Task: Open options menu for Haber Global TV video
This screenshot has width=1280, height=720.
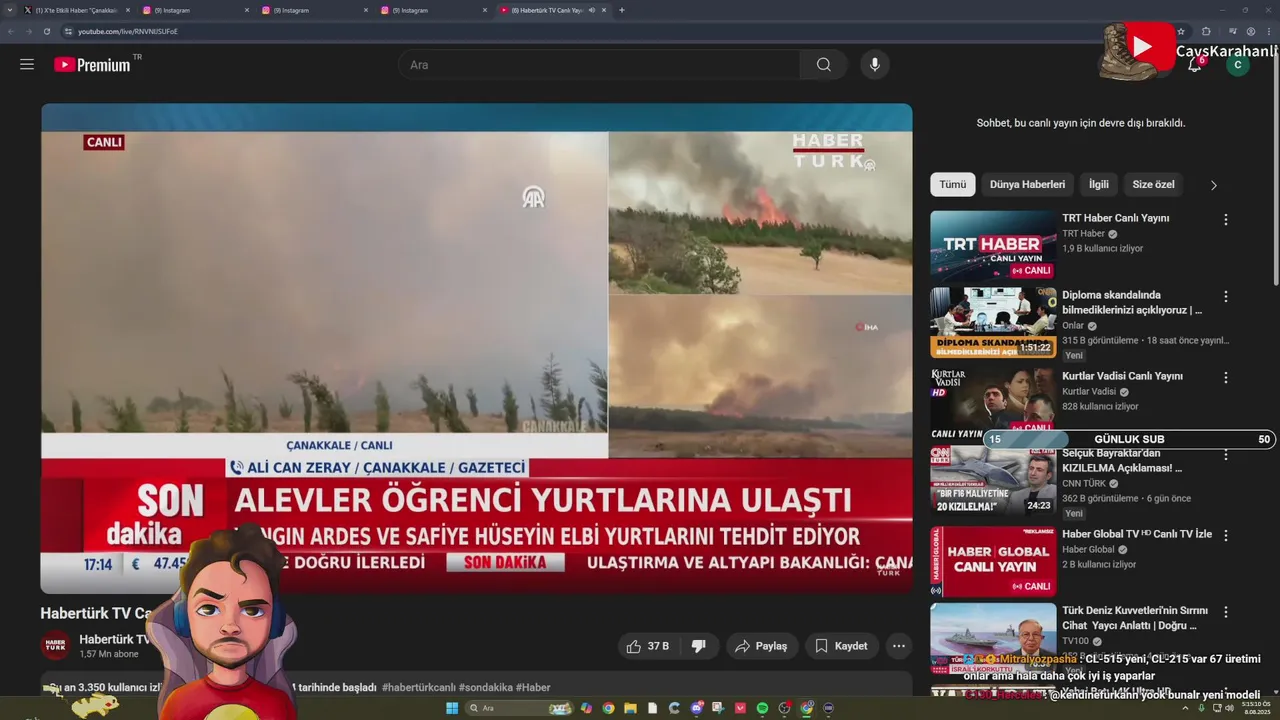Action: (x=1226, y=535)
